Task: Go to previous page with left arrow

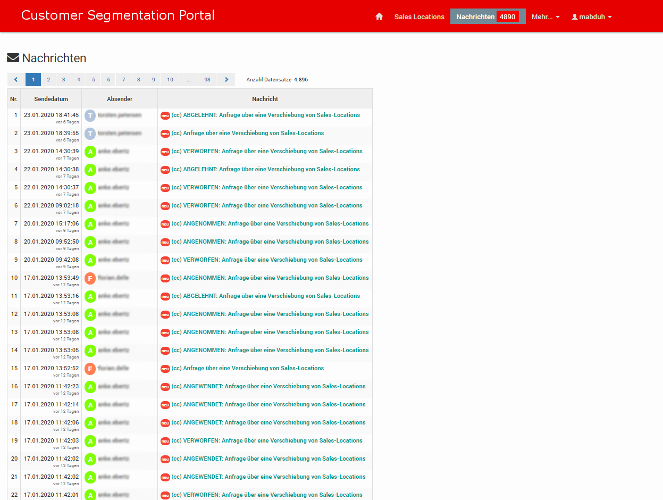Action: point(16,79)
